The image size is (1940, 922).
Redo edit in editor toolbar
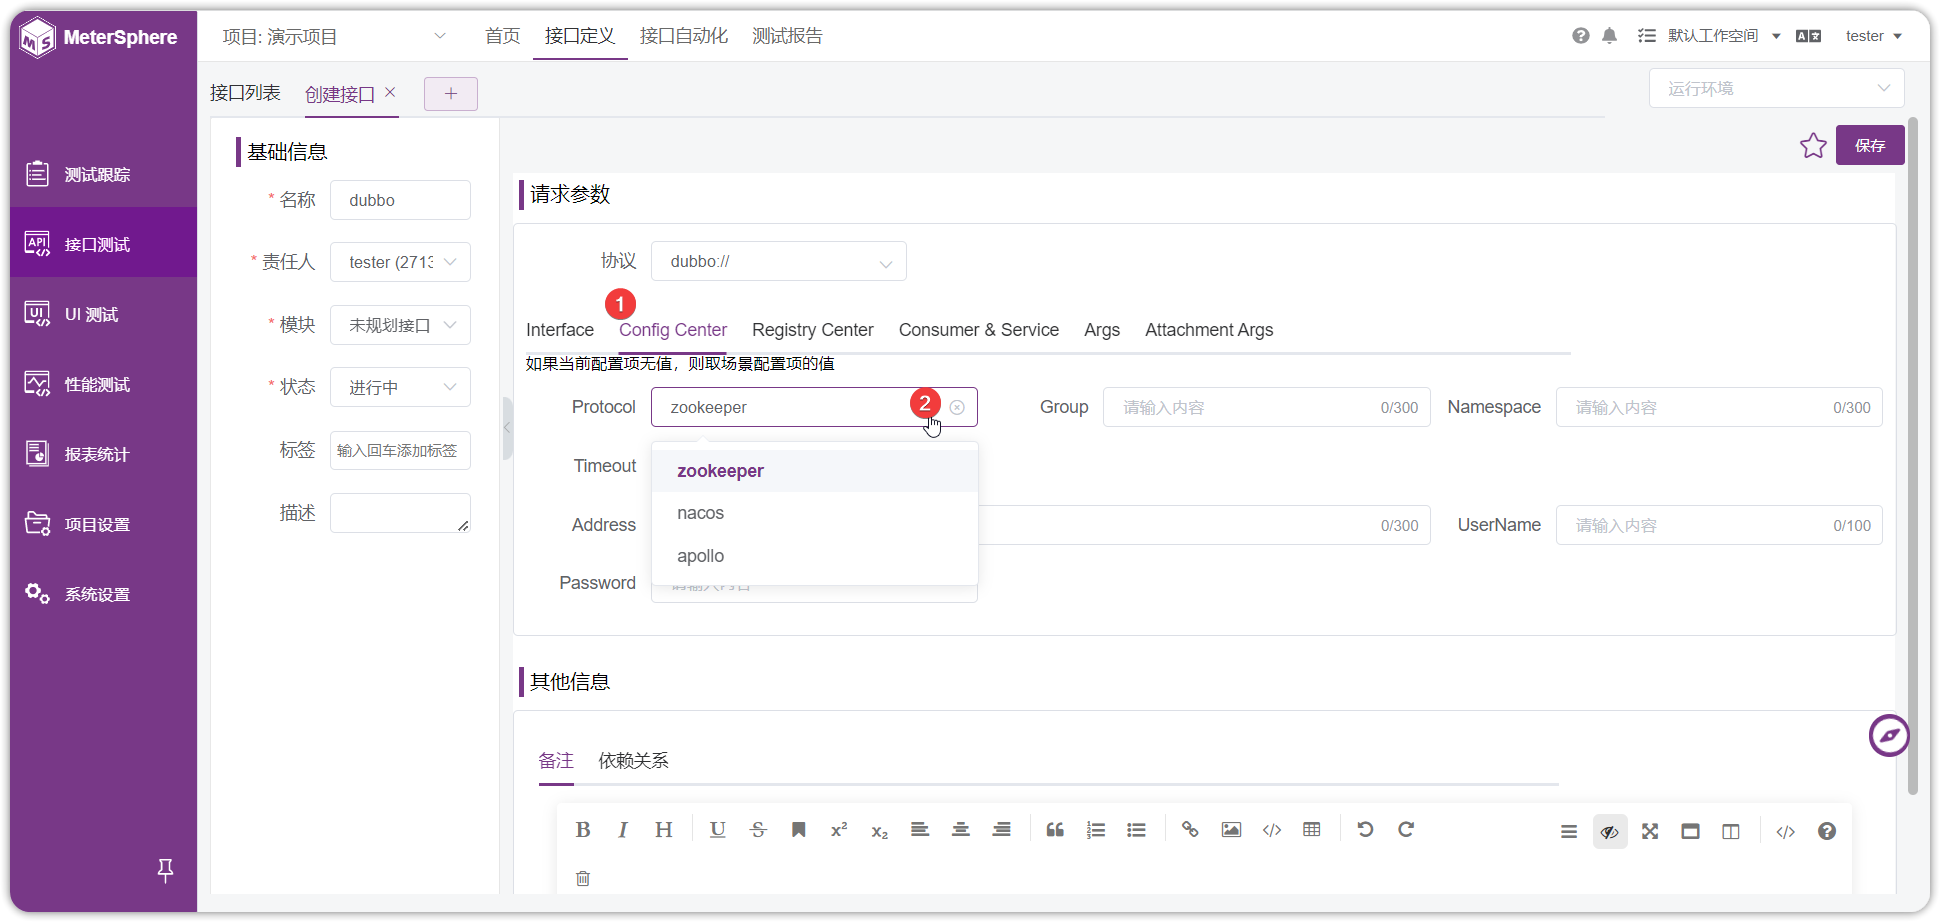tap(1406, 830)
